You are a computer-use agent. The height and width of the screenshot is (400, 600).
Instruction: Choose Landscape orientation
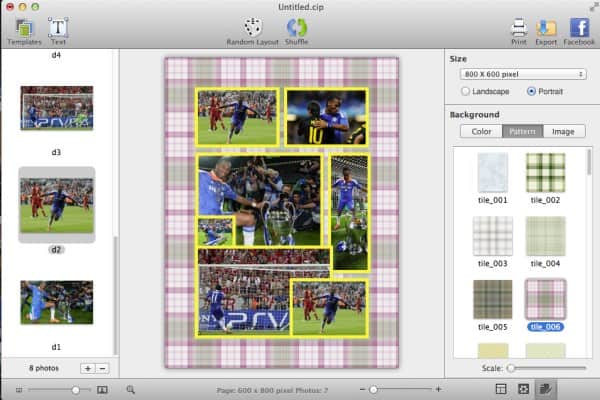tap(466, 92)
